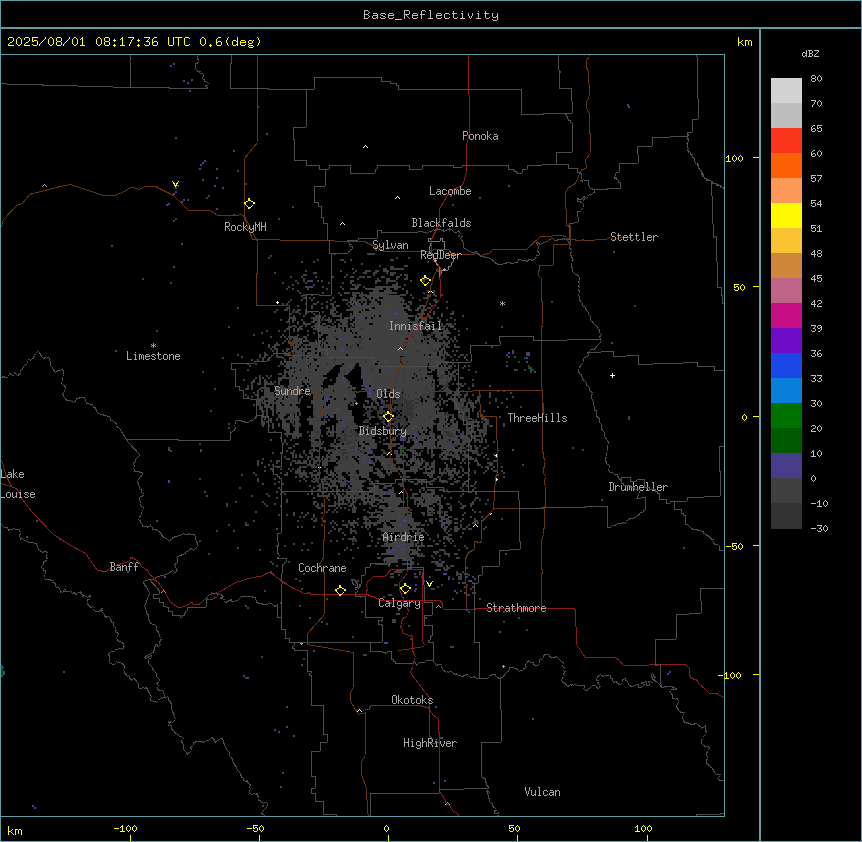
Task: Click the Drumheller label
Action: (x=638, y=487)
